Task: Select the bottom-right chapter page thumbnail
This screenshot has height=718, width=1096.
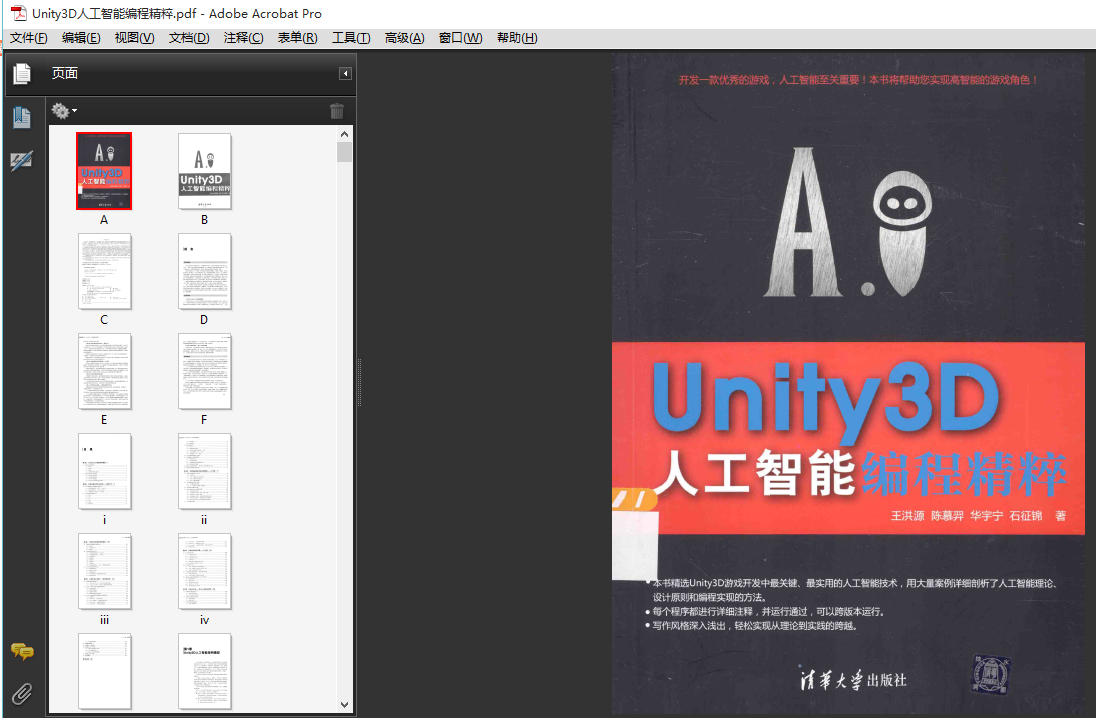Action: [204, 671]
